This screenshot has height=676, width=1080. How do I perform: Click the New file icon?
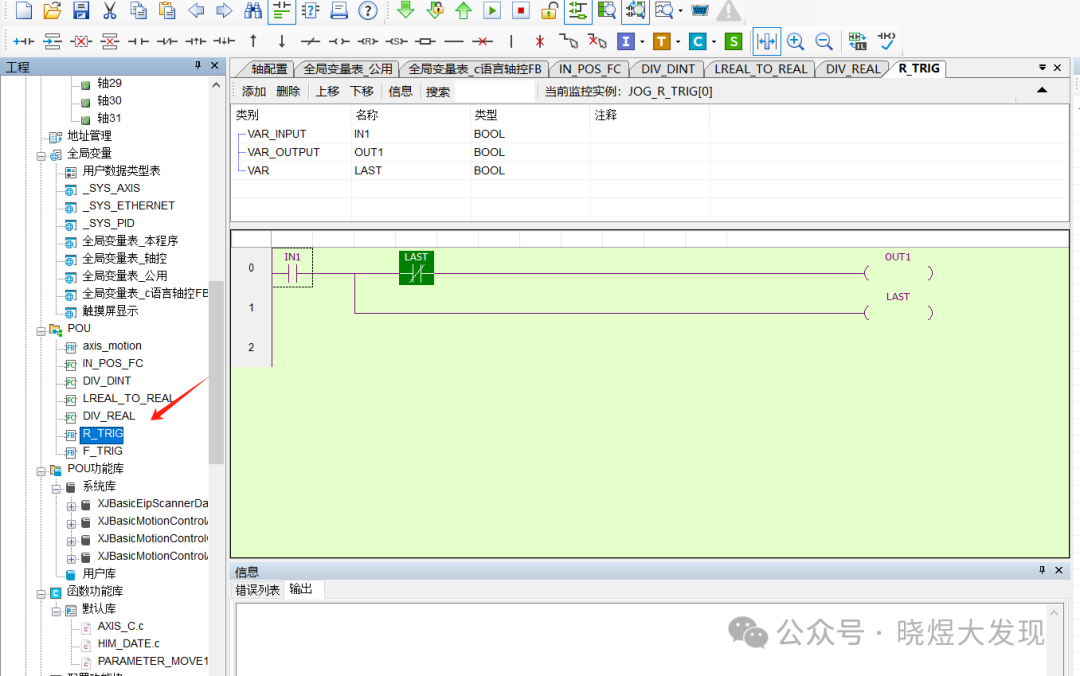click(23, 10)
